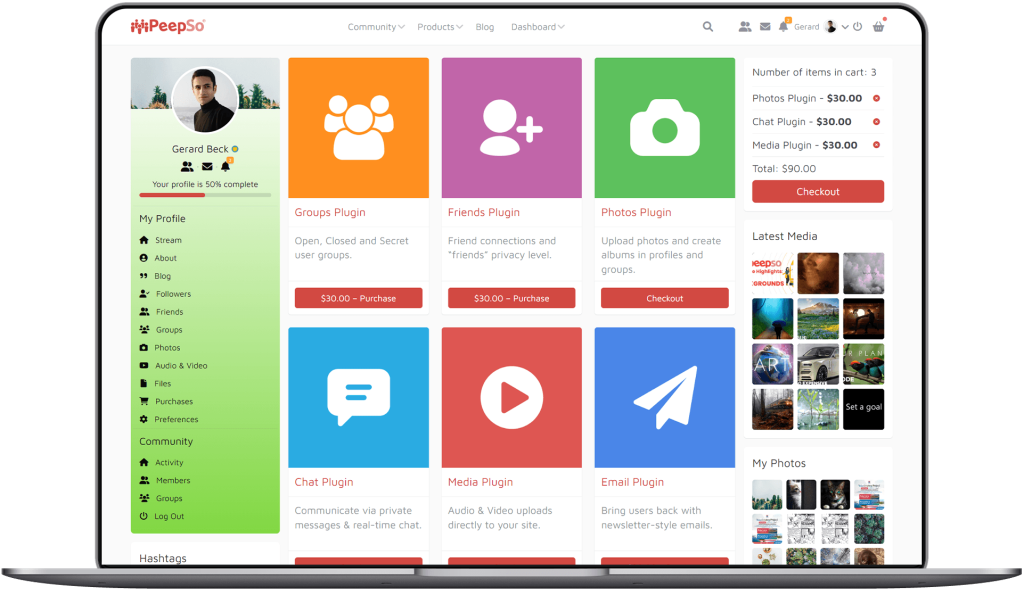Click Gerard's small avatar in header
1024x595 pixels.
click(831, 27)
